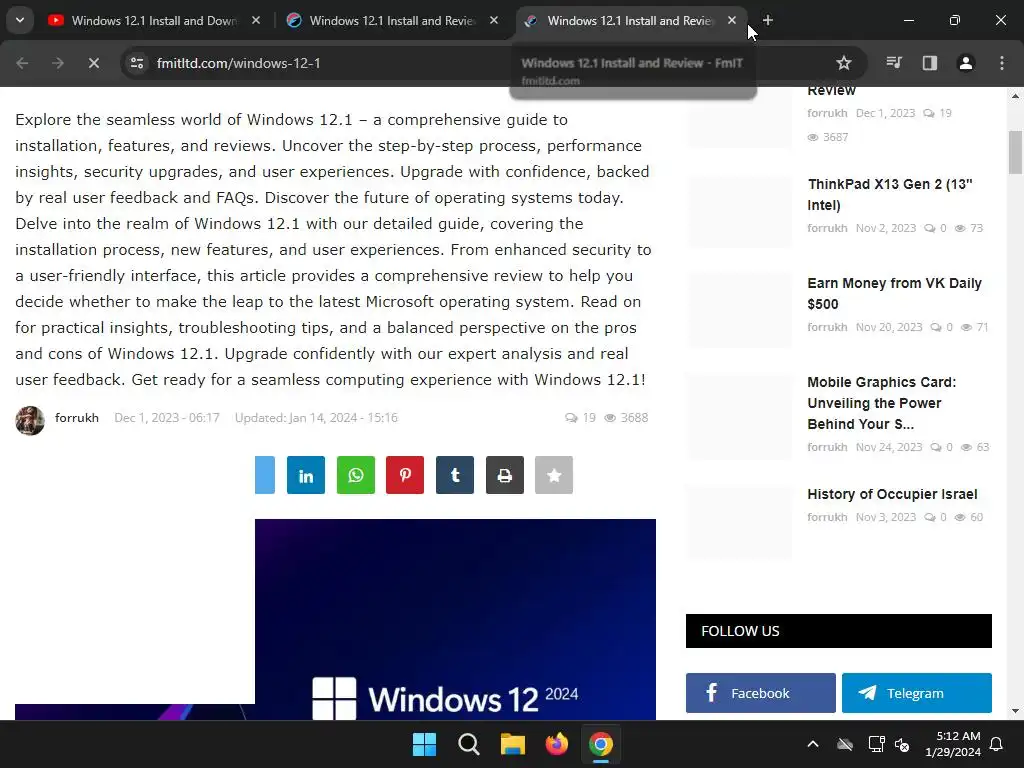Screen dimensions: 1024x768
Task: Close the second Windows 12.1 tab
Action: click(x=494, y=20)
